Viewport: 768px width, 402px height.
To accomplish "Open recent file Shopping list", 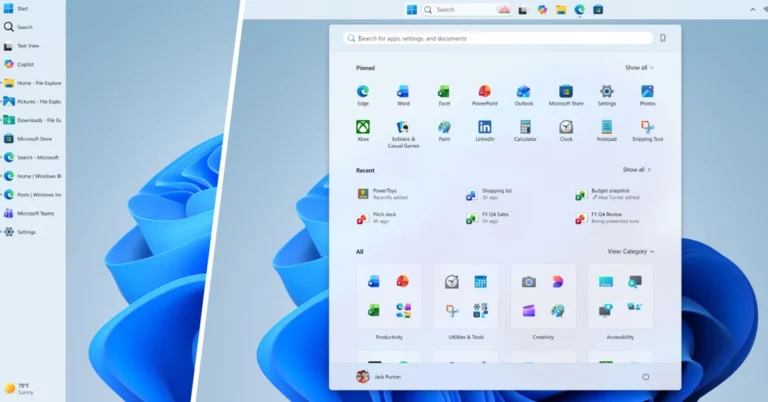I will click(x=489, y=194).
